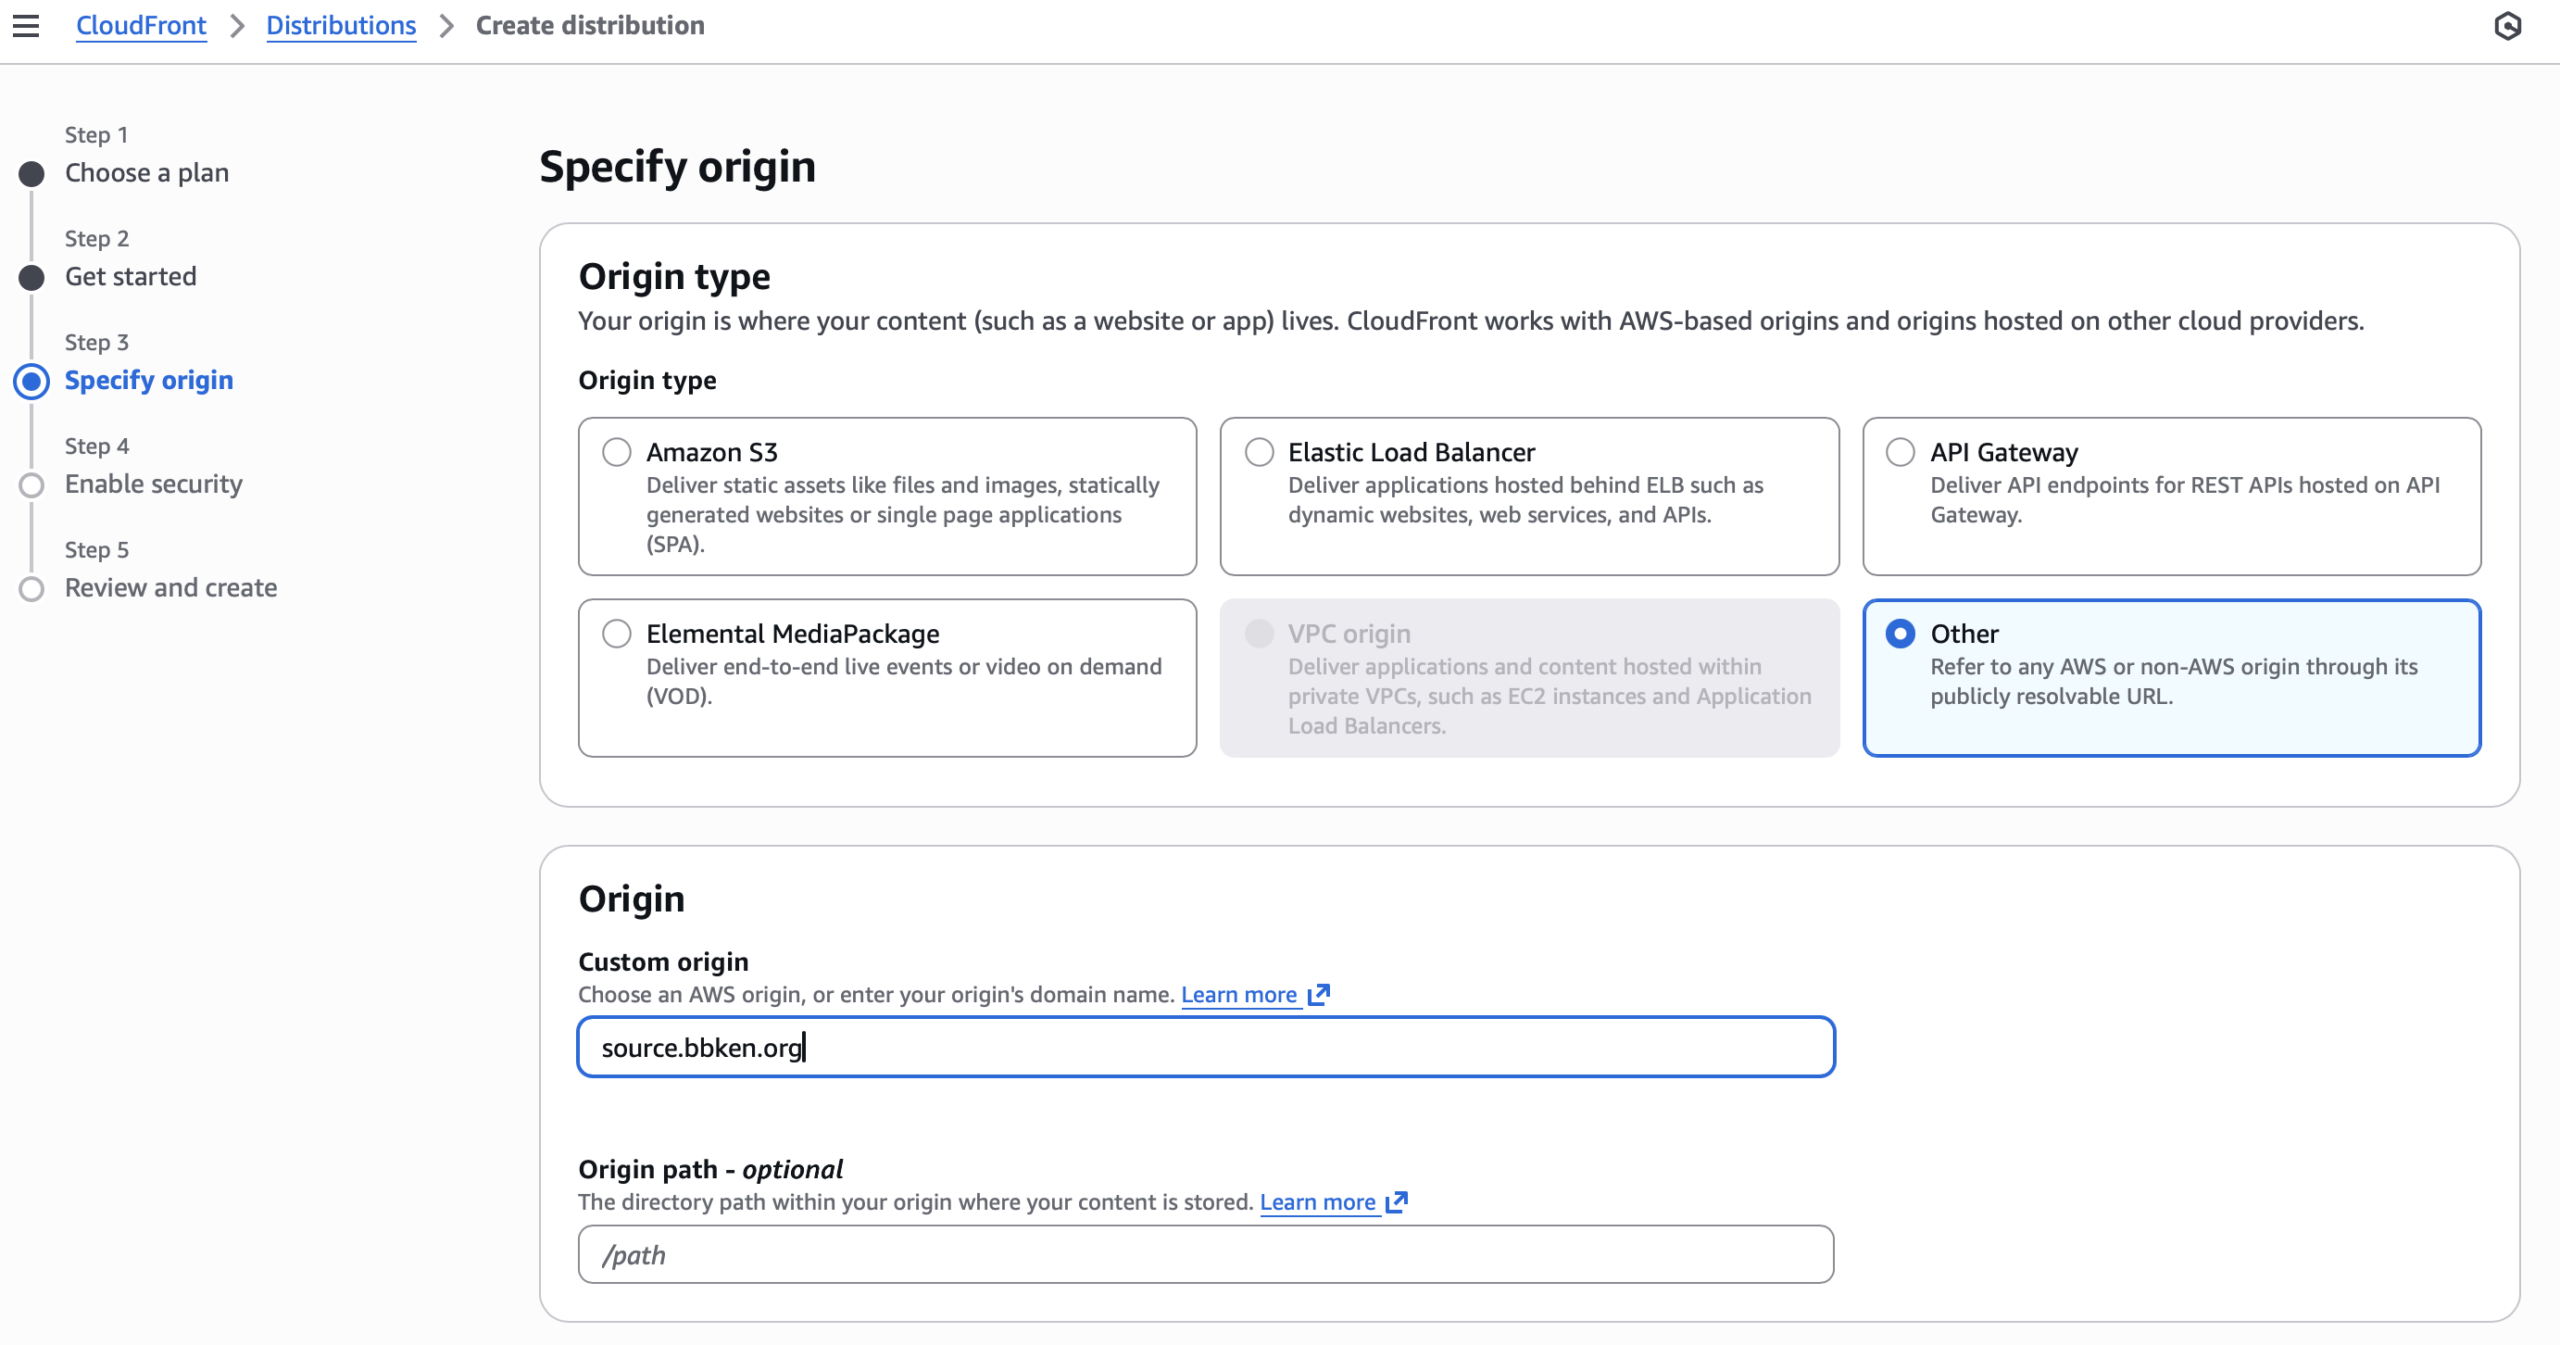This screenshot has height=1345, width=2560.
Task: Go to CloudFront breadcrumb link
Action: coord(141,25)
